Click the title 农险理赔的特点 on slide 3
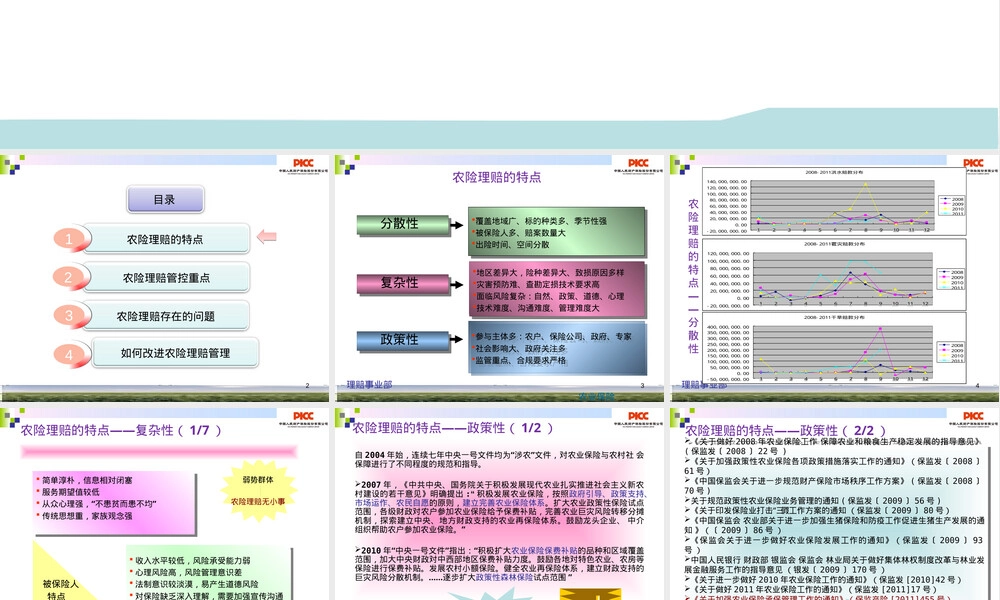This screenshot has height=600, width=1000. click(497, 177)
